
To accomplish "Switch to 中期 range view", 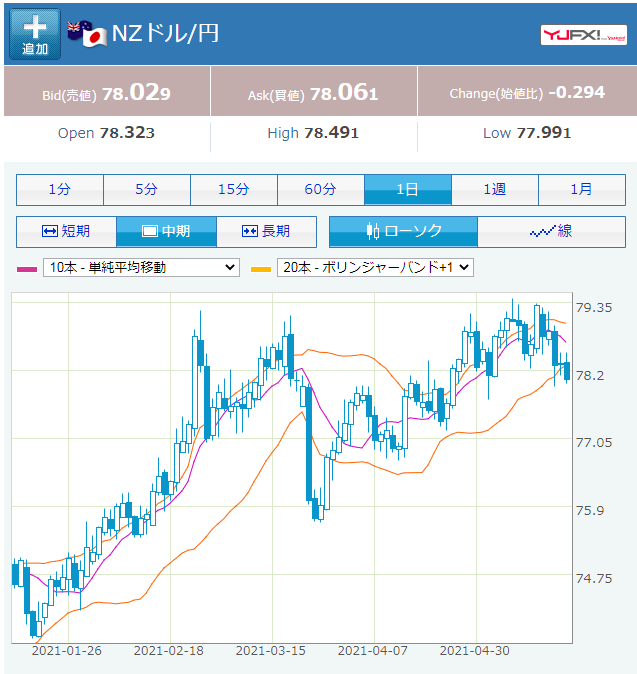I will (x=166, y=232).
